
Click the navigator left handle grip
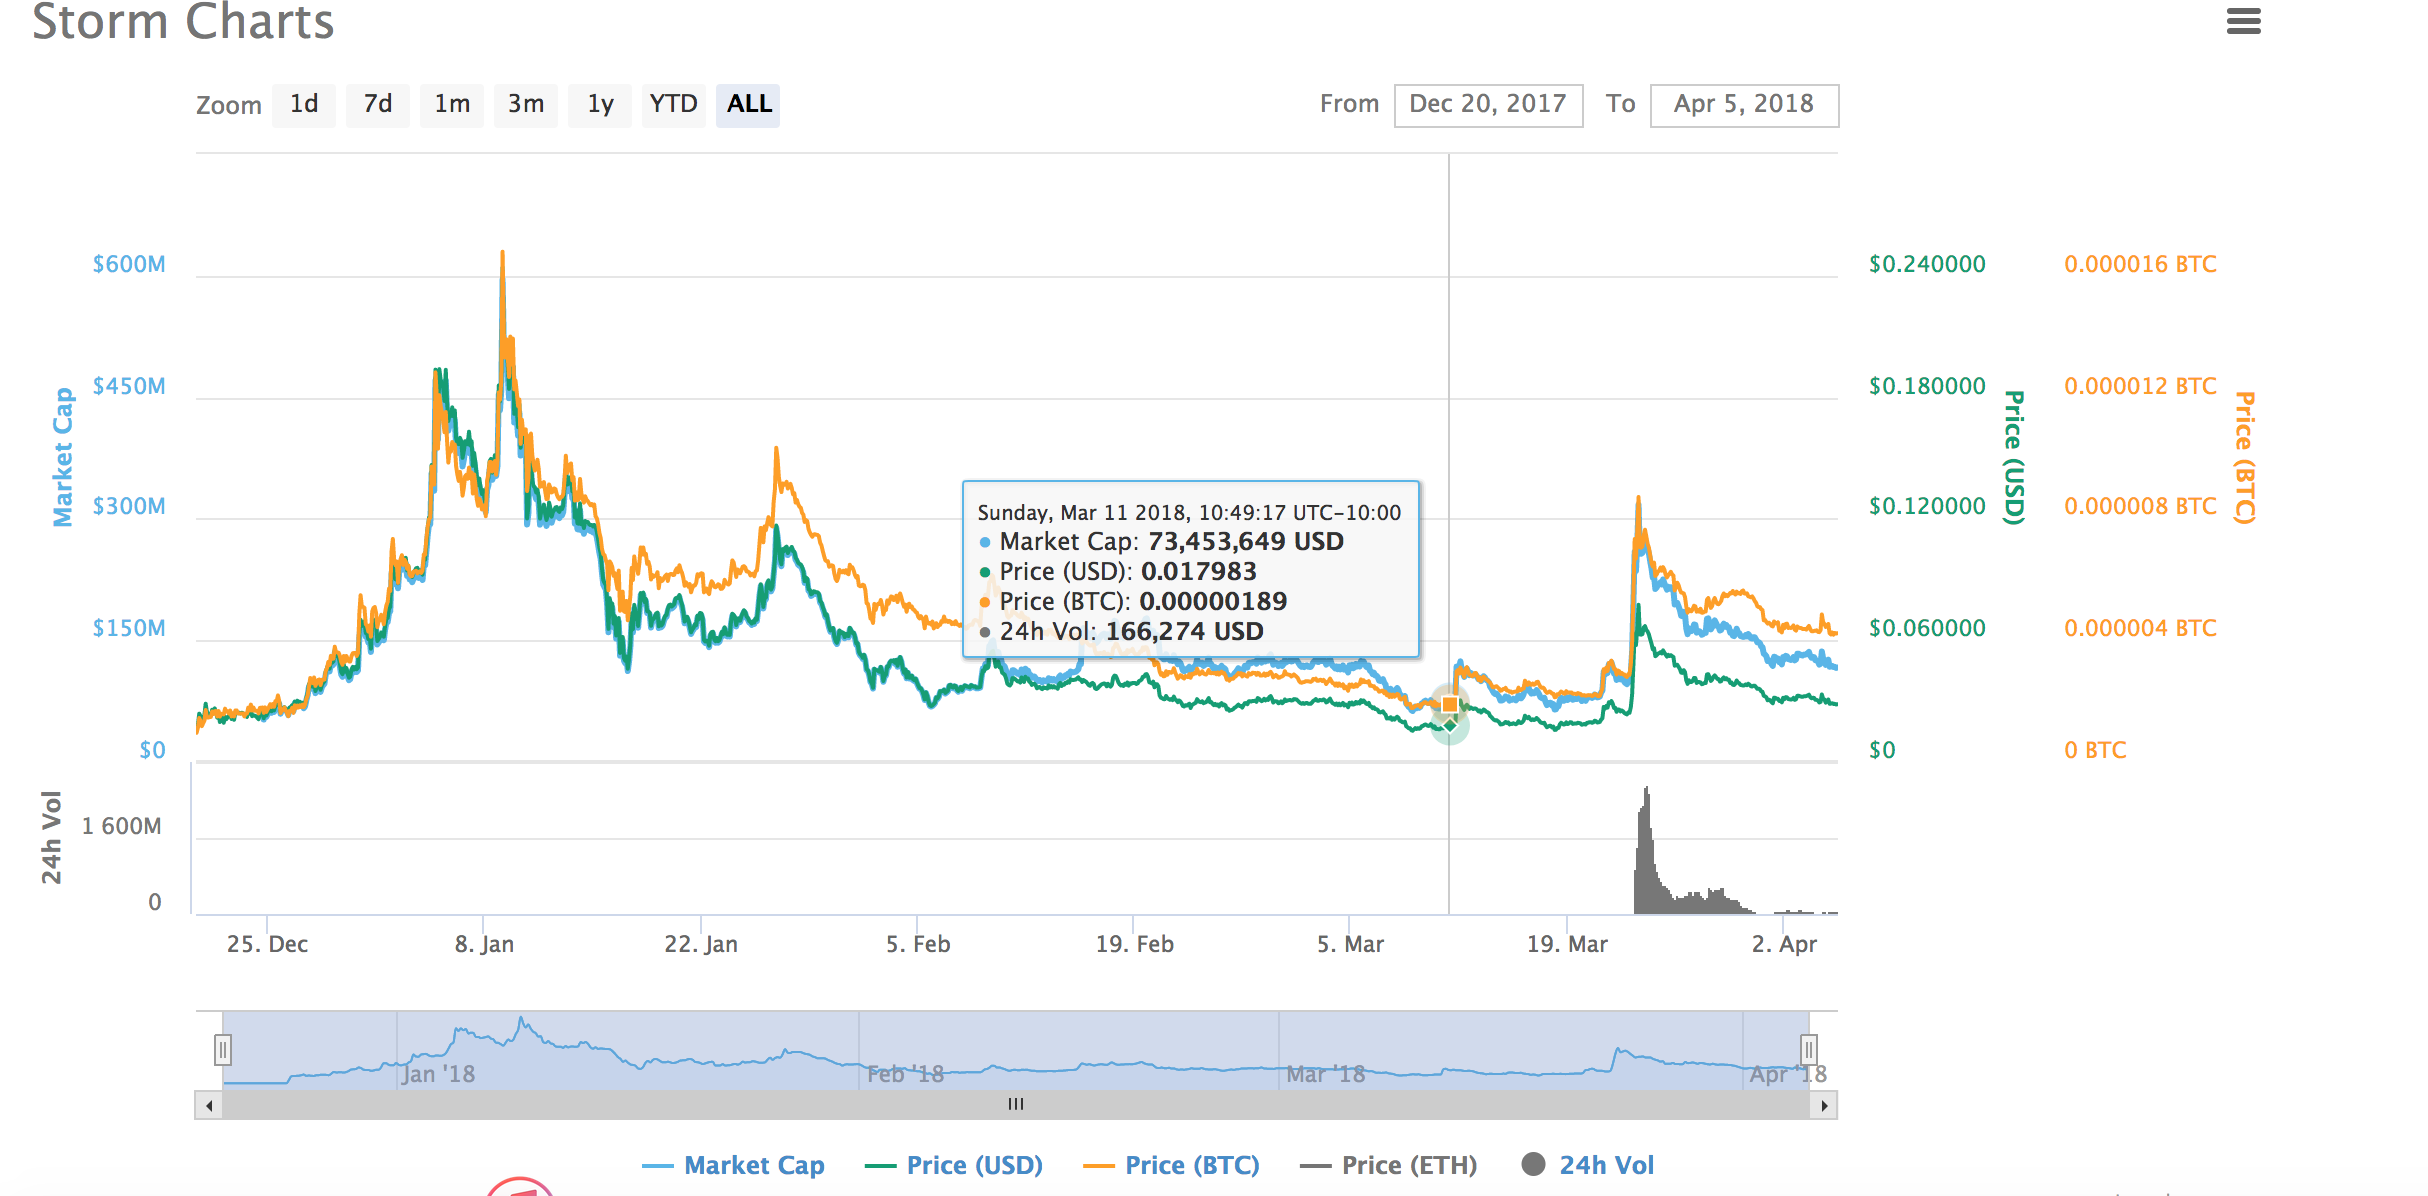(x=223, y=1050)
